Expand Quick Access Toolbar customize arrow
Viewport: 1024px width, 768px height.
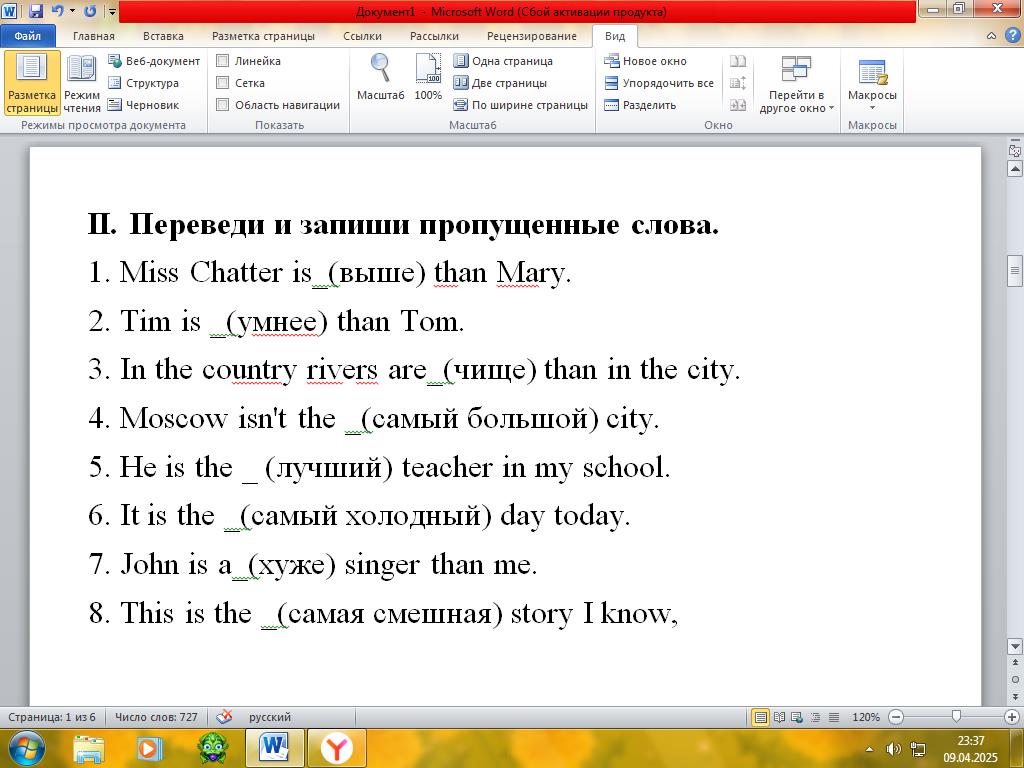point(112,11)
